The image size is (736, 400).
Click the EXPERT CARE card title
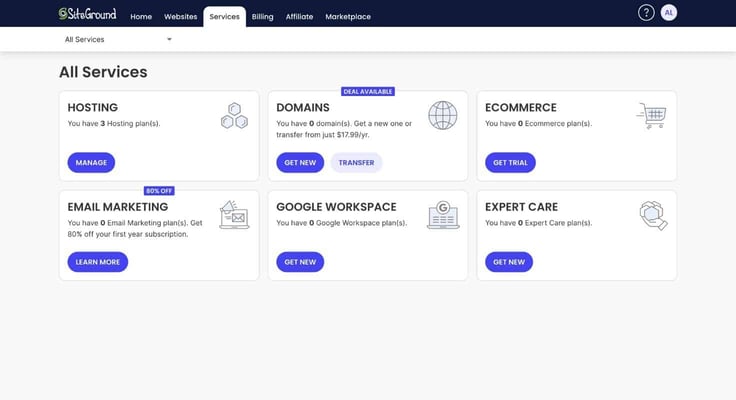click(521, 207)
